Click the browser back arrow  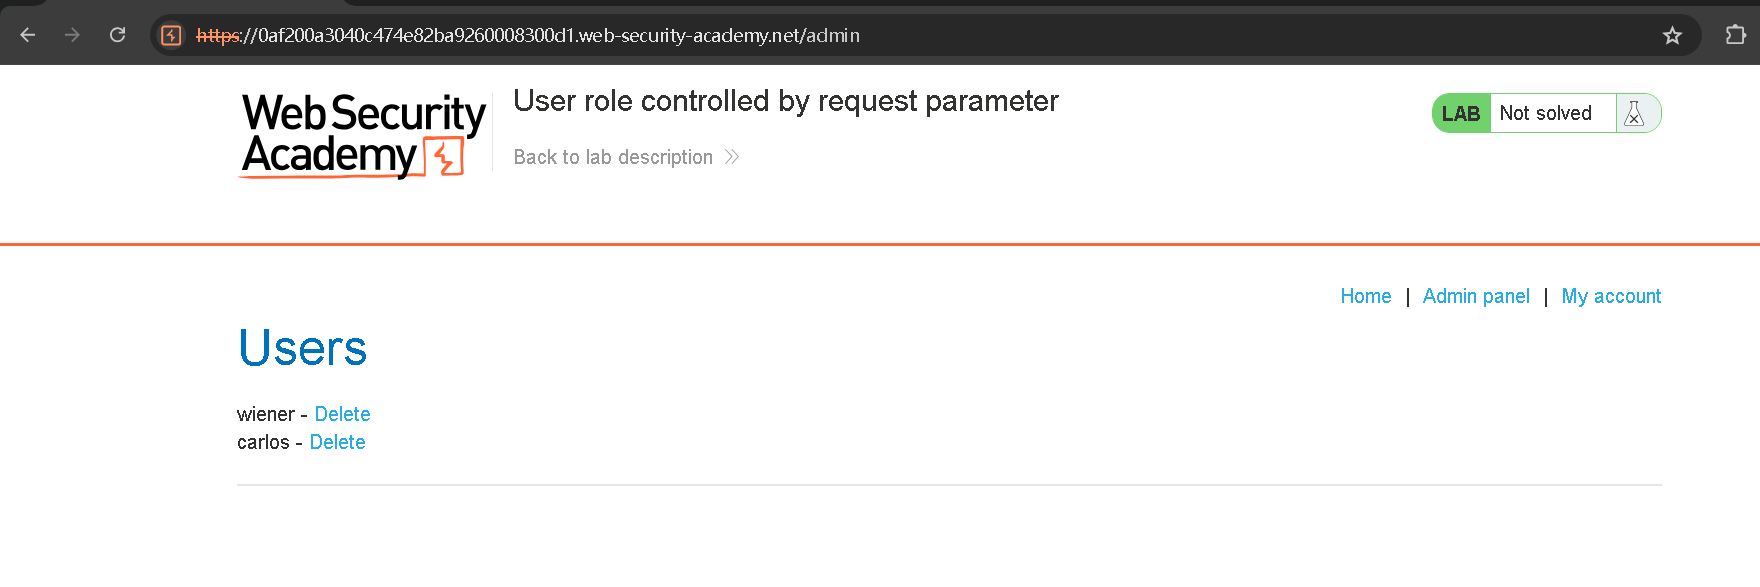28,35
